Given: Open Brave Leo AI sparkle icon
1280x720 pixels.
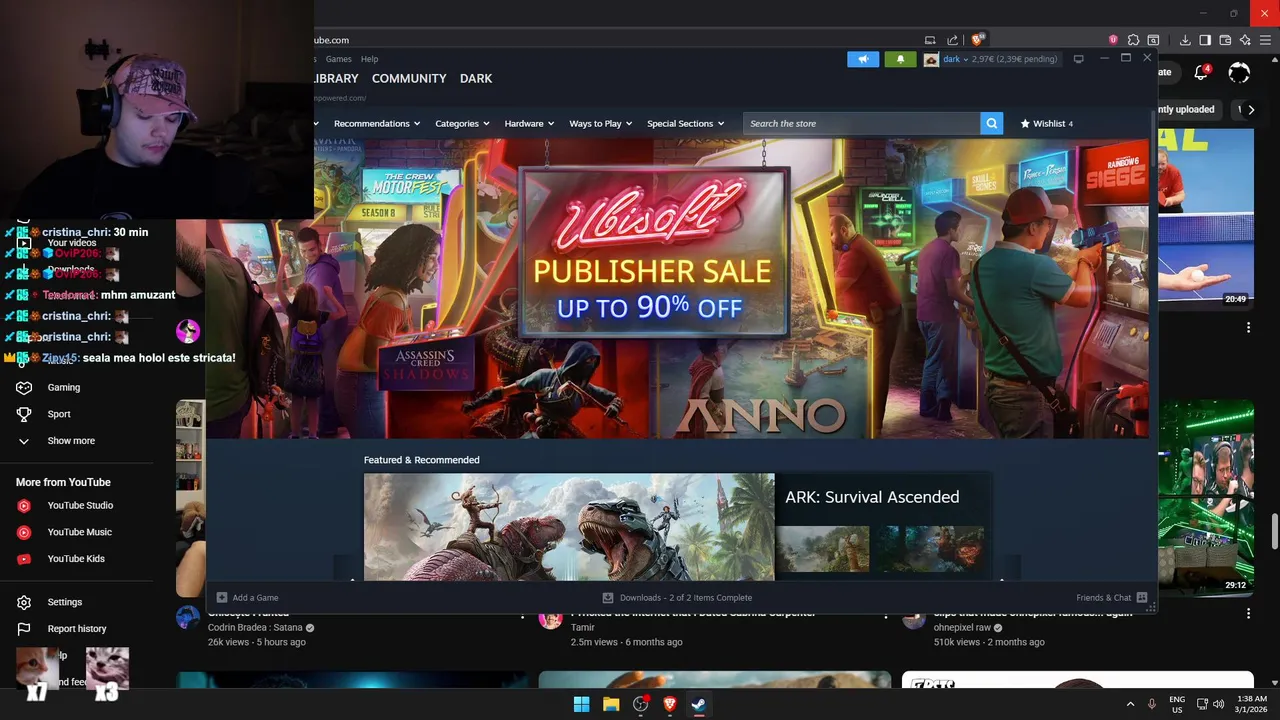Looking at the screenshot, I should [1245, 40].
